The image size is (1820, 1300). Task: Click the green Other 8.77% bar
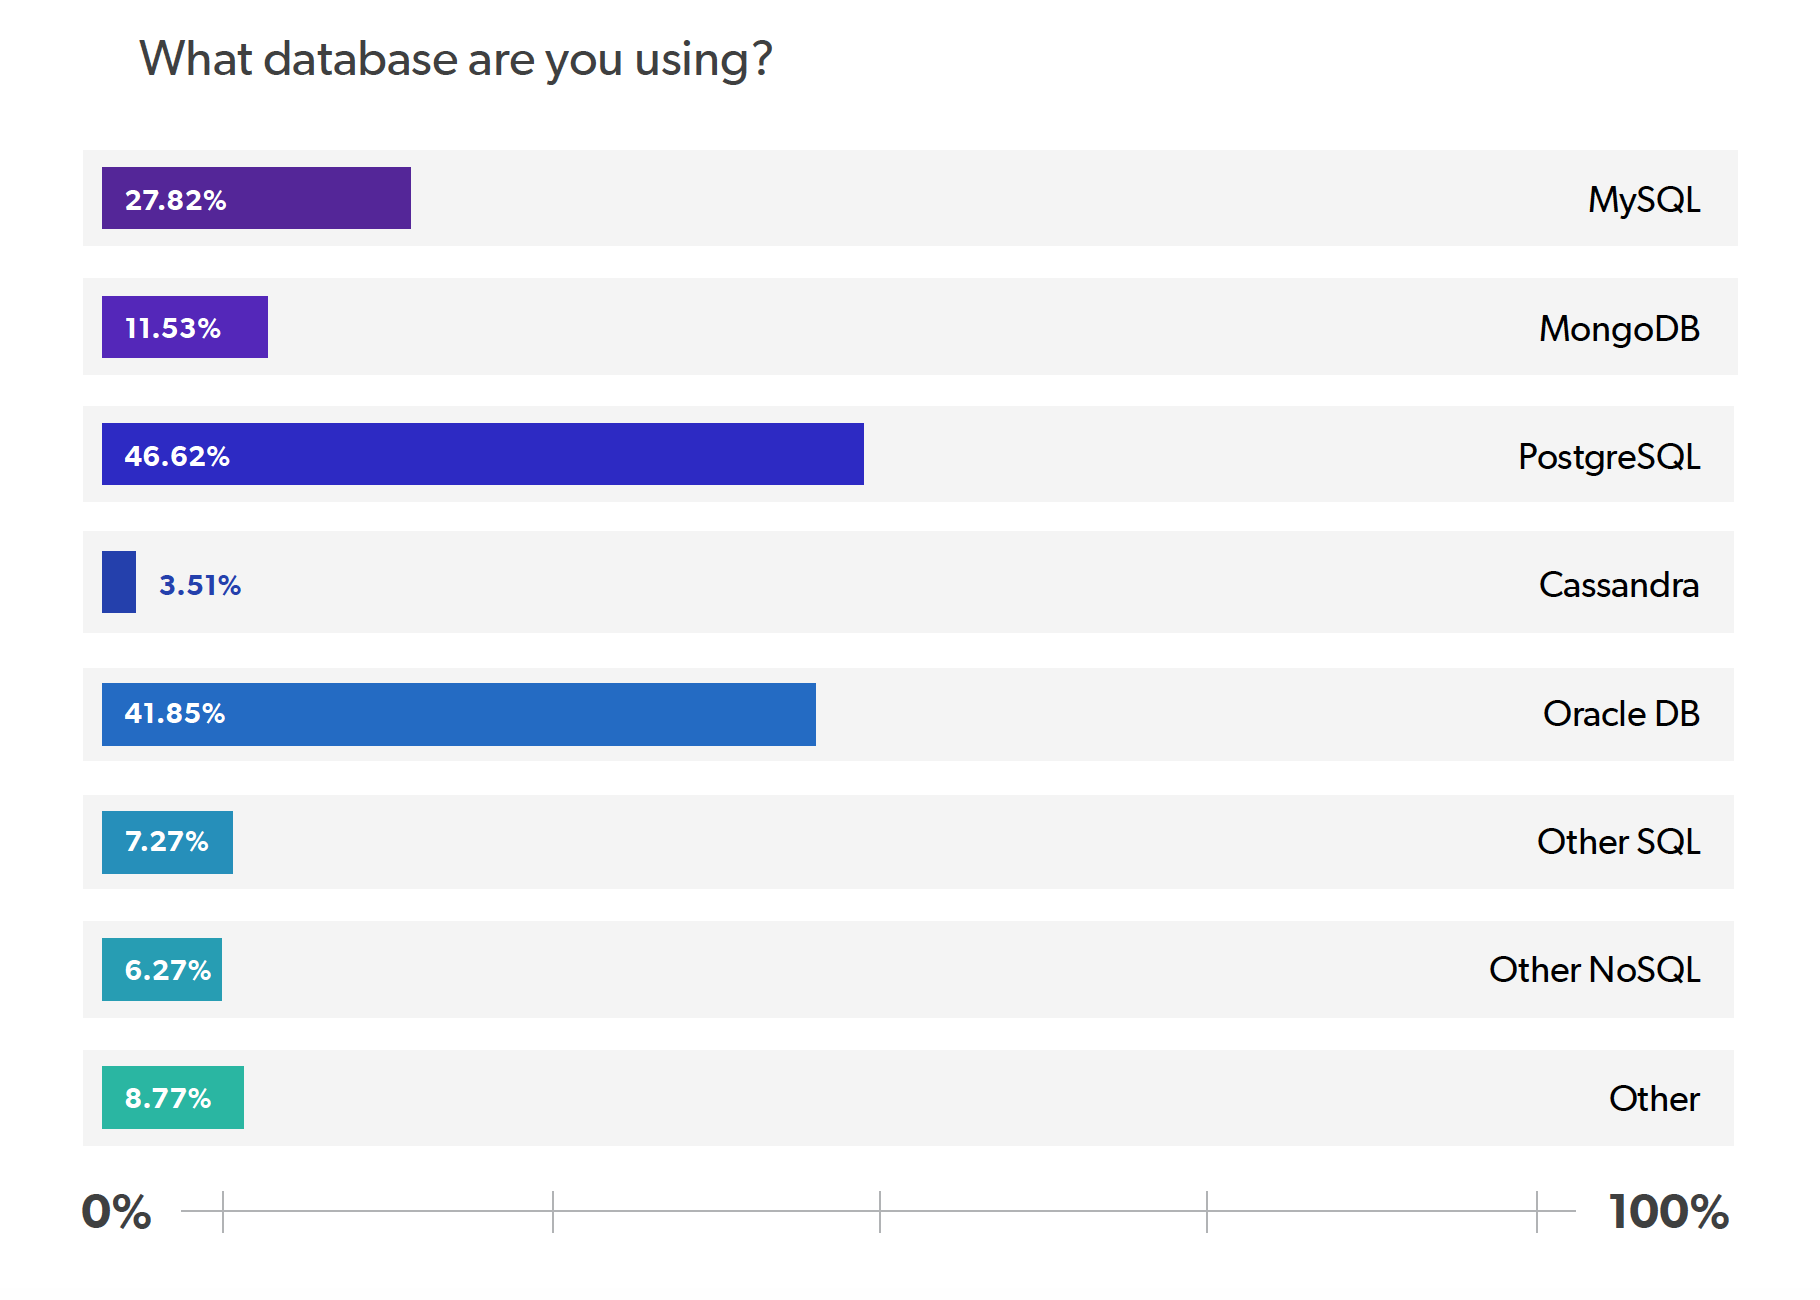click(x=173, y=1097)
